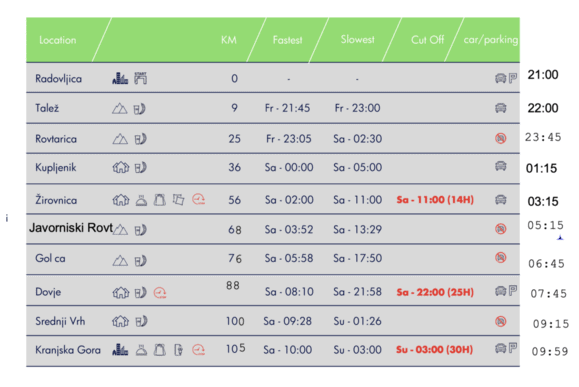Viewport: 579px width, 387px height.
Task: Click the drop bag icon in Kranjska Gora row
Action: [x=159, y=349]
